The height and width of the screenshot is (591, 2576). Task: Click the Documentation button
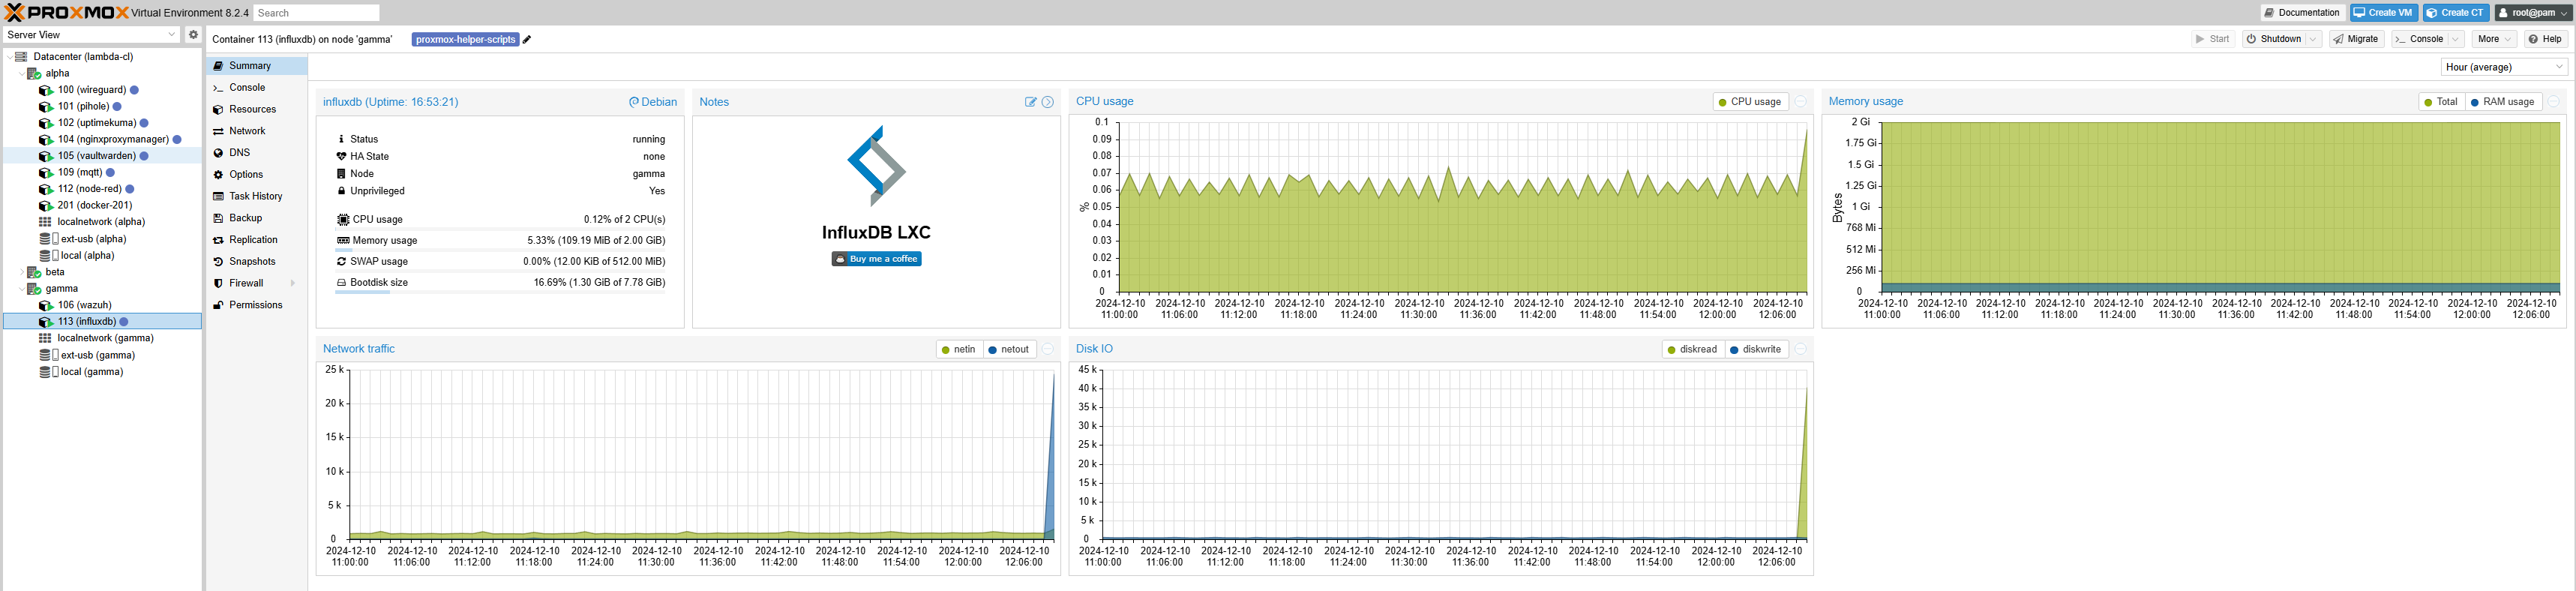click(x=2302, y=13)
